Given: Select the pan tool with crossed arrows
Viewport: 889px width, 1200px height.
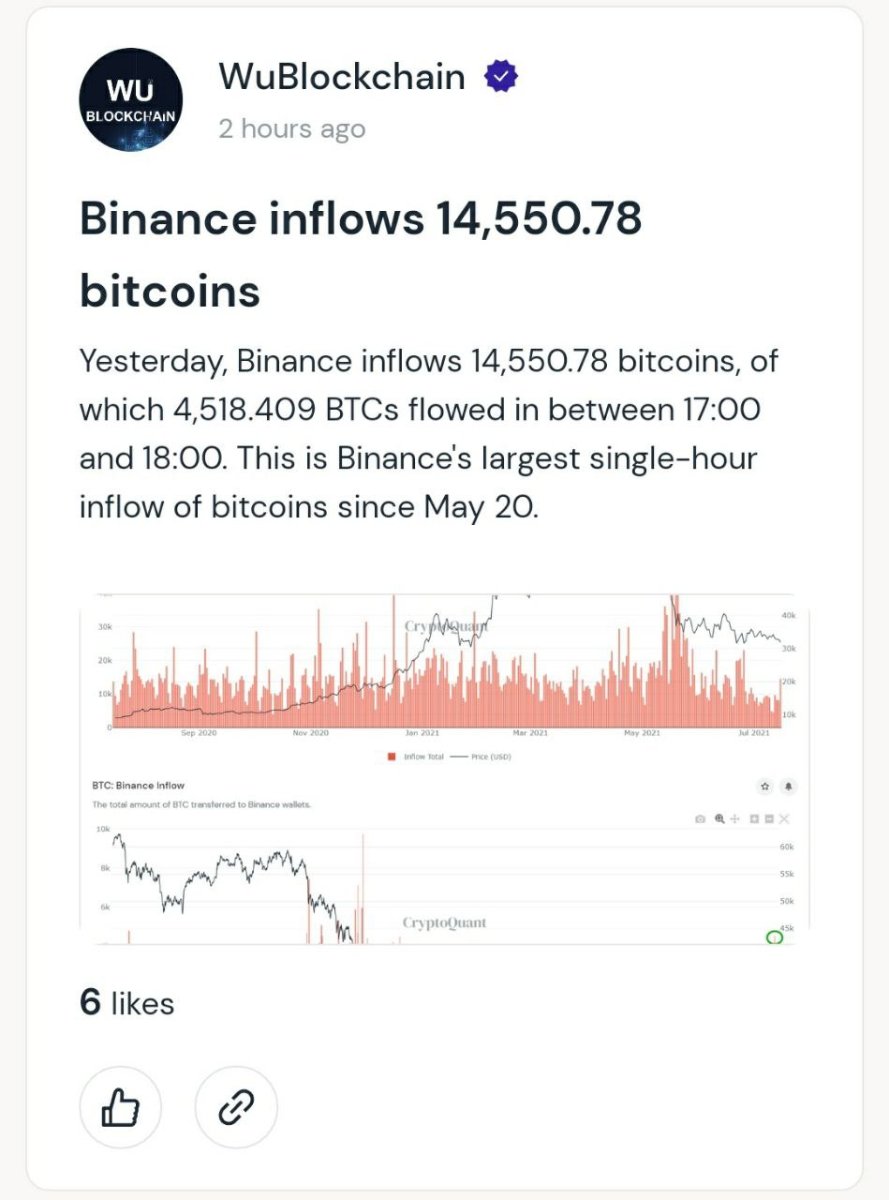Looking at the screenshot, I should [735, 819].
